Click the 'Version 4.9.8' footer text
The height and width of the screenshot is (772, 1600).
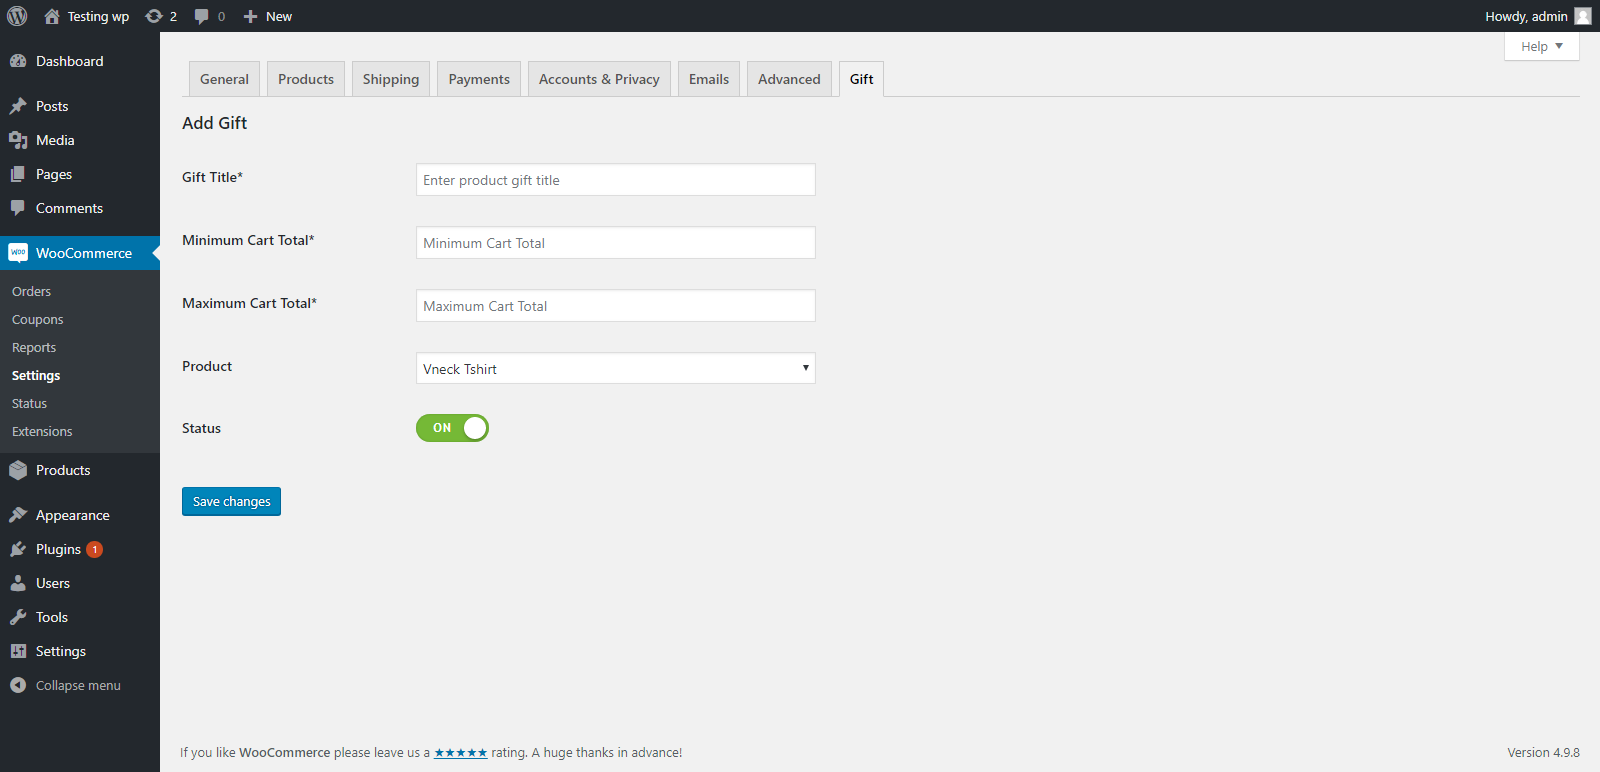(1543, 753)
